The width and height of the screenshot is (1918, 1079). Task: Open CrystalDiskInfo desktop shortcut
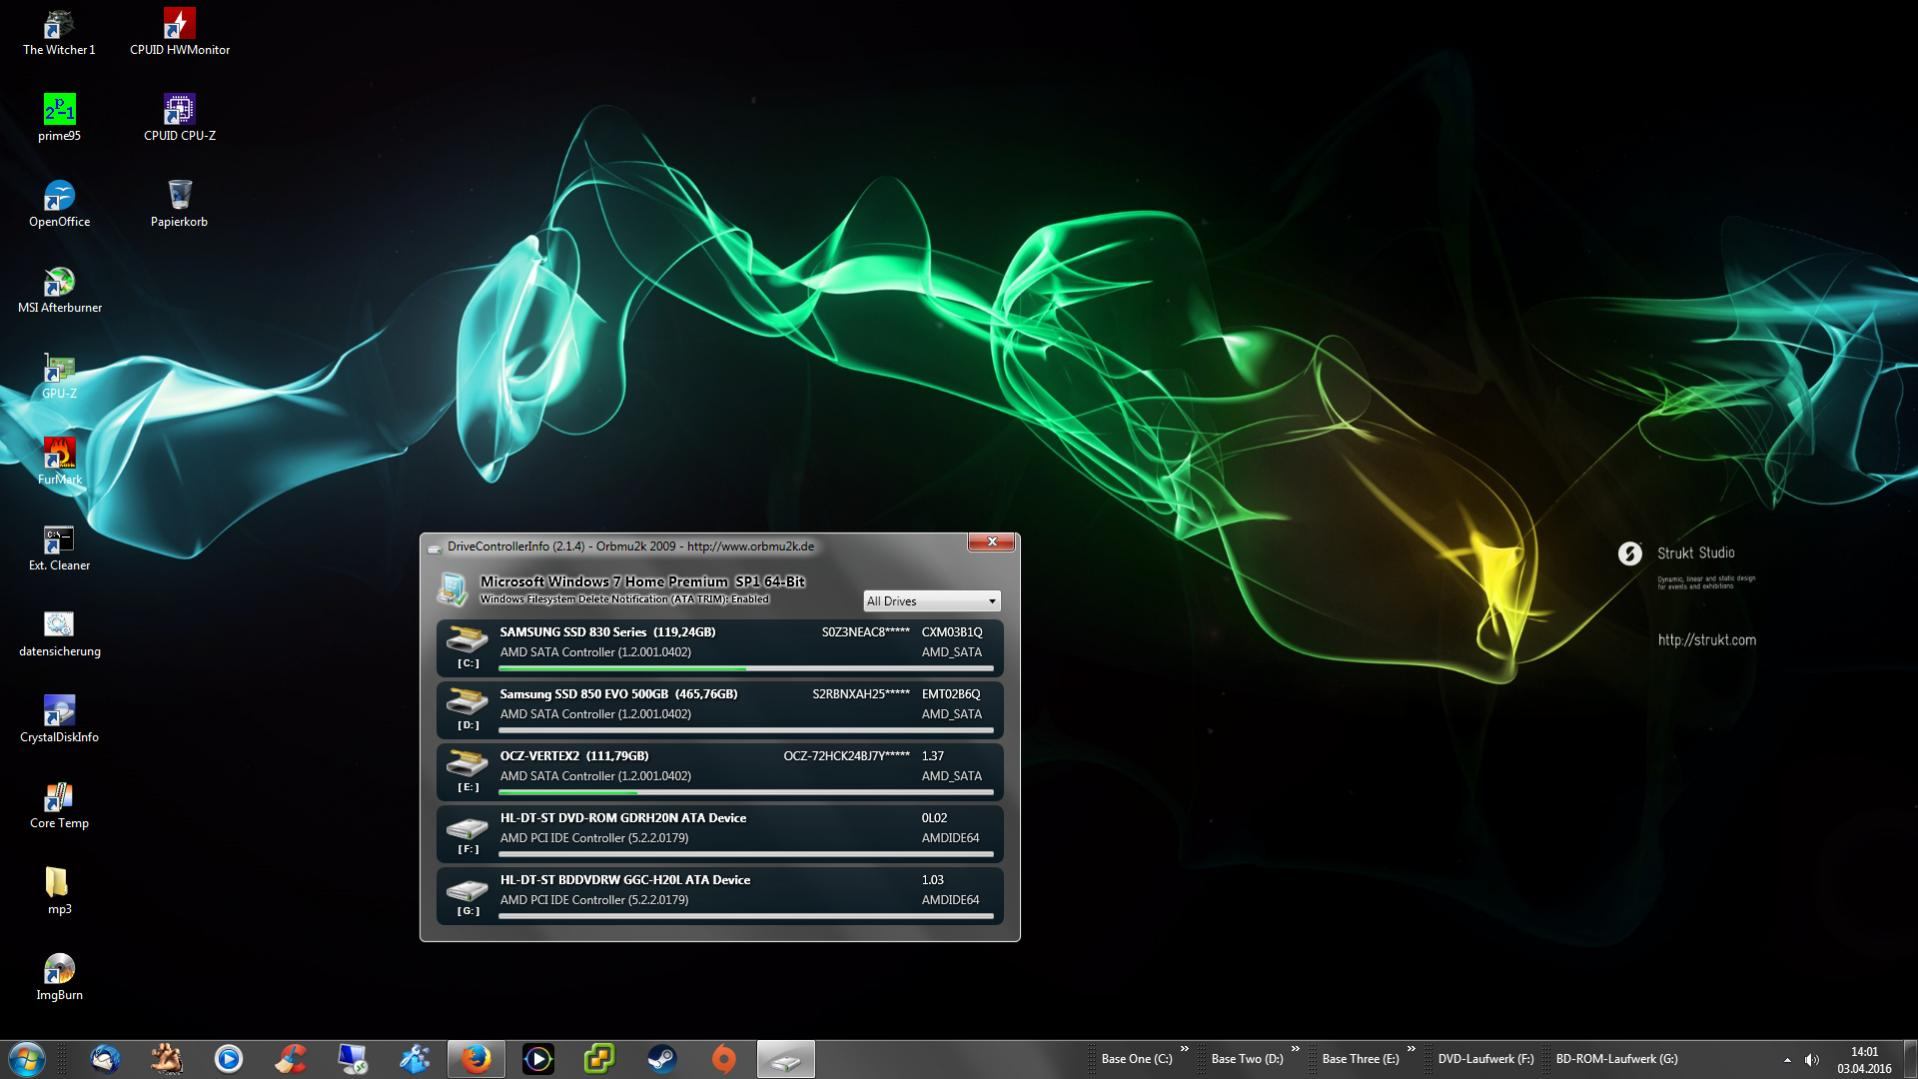click(x=59, y=720)
